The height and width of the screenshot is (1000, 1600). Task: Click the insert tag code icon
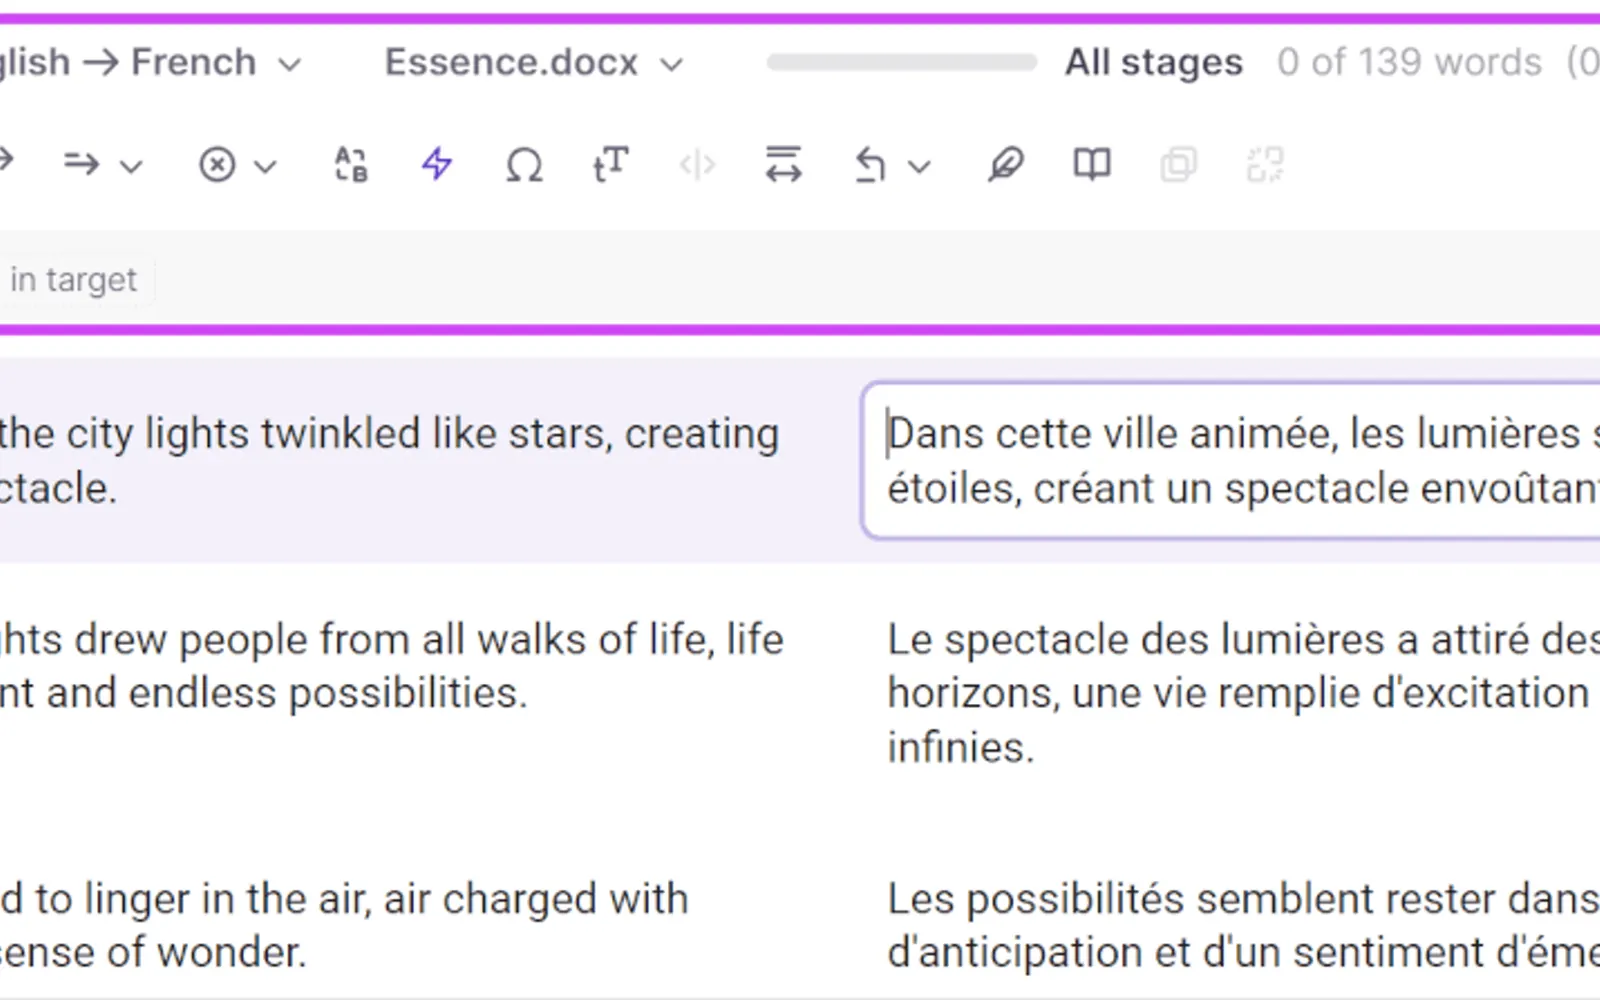[697, 164]
